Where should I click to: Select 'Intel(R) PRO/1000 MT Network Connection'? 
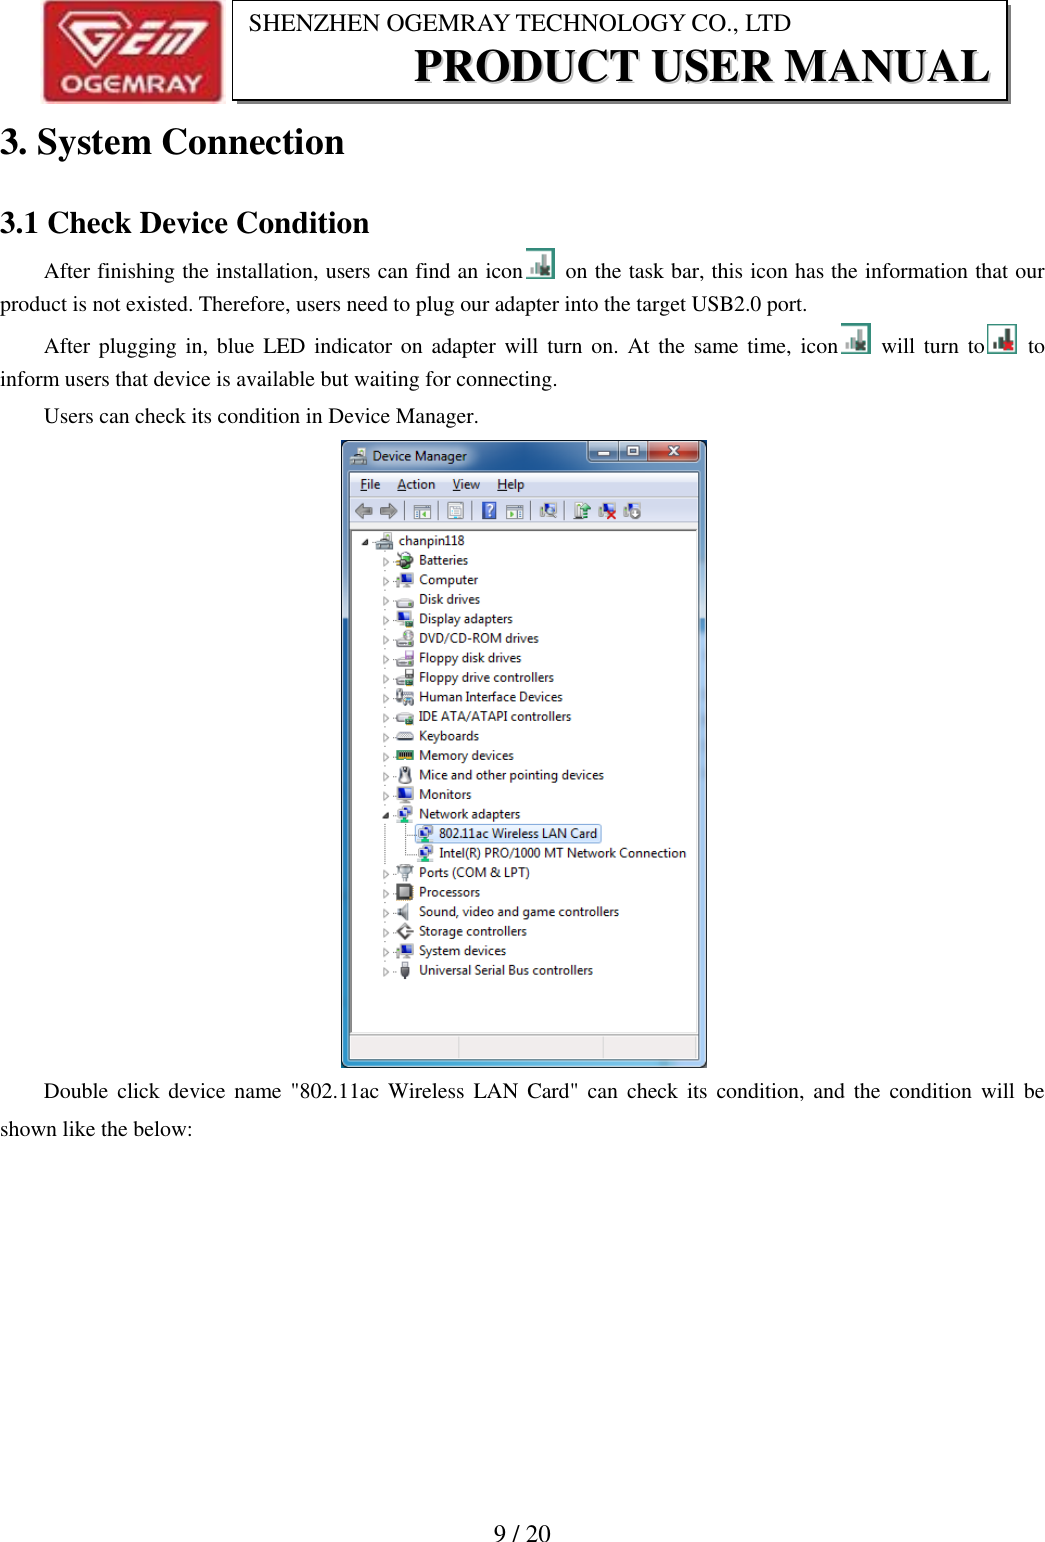(x=562, y=853)
